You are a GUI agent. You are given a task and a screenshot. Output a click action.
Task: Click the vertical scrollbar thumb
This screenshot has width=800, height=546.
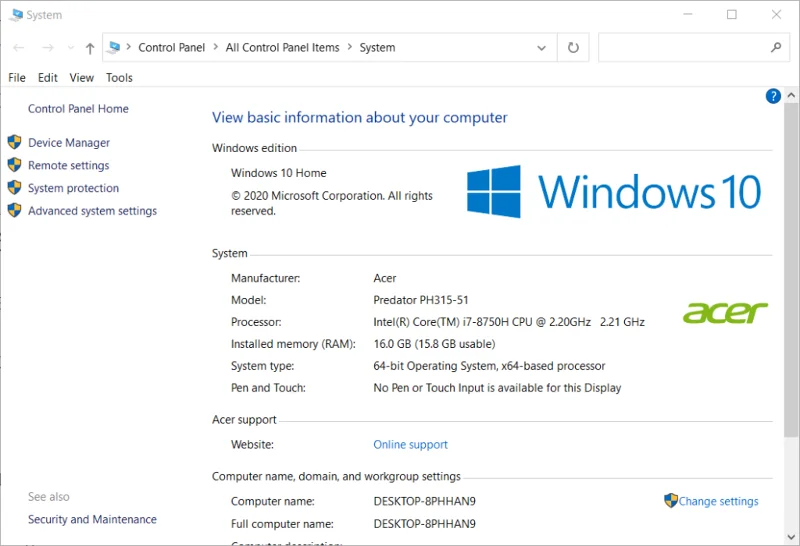pos(791,269)
